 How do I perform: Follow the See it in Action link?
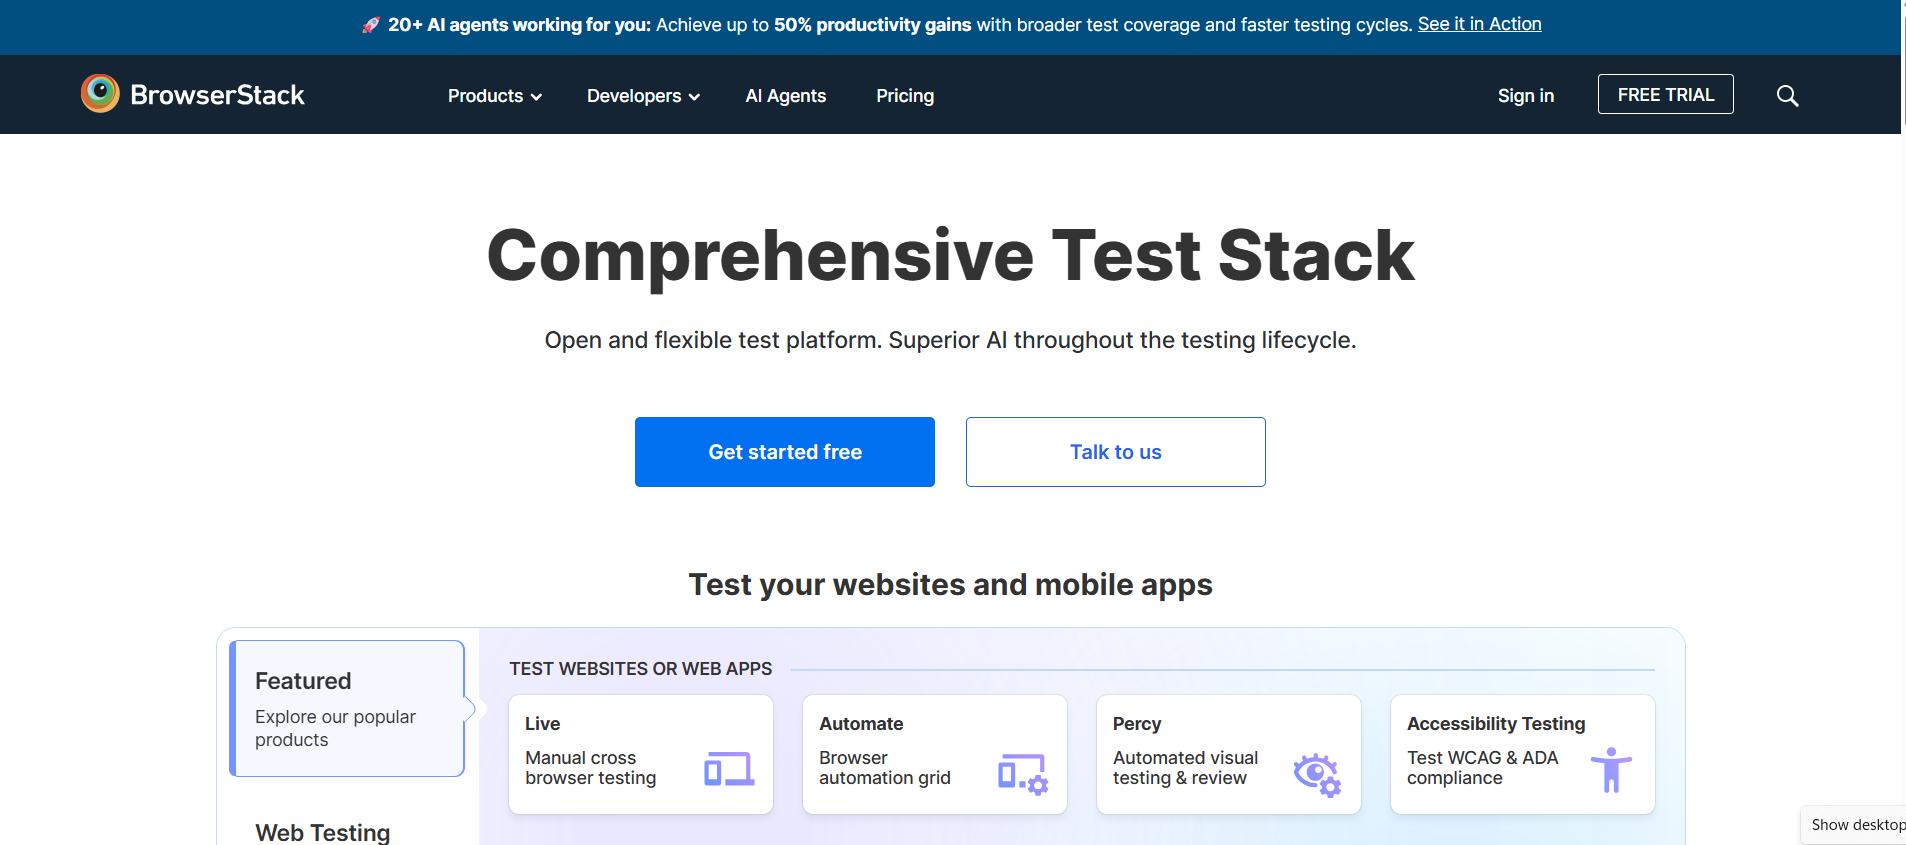click(1479, 24)
